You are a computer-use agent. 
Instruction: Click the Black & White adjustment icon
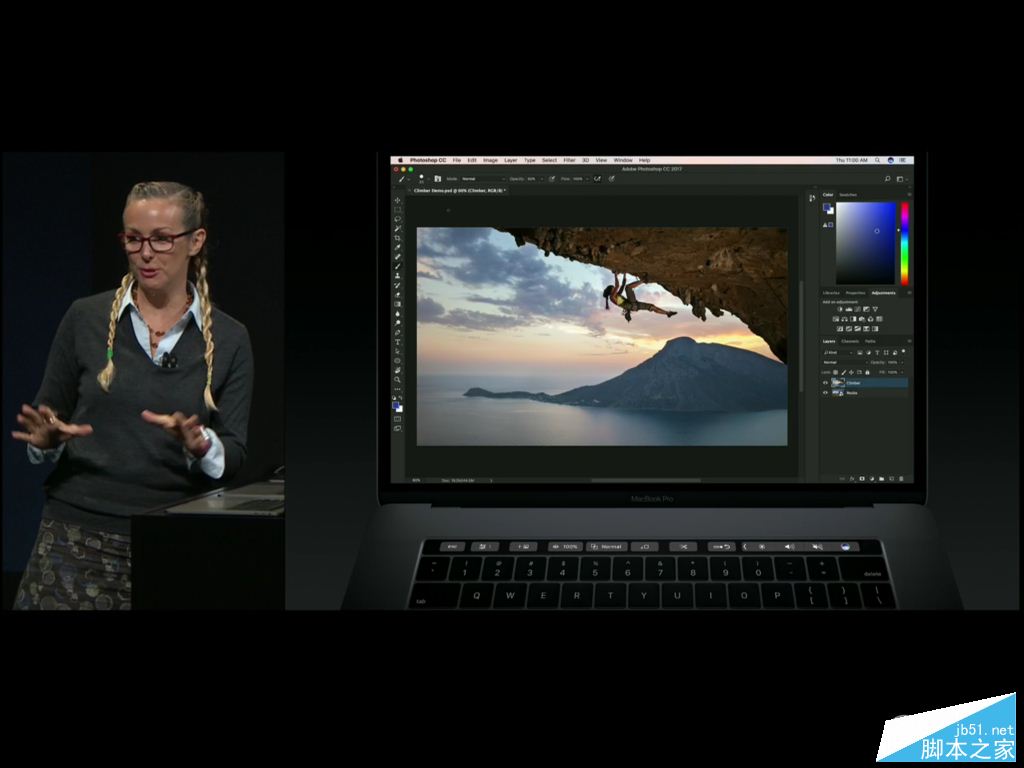[x=853, y=319]
